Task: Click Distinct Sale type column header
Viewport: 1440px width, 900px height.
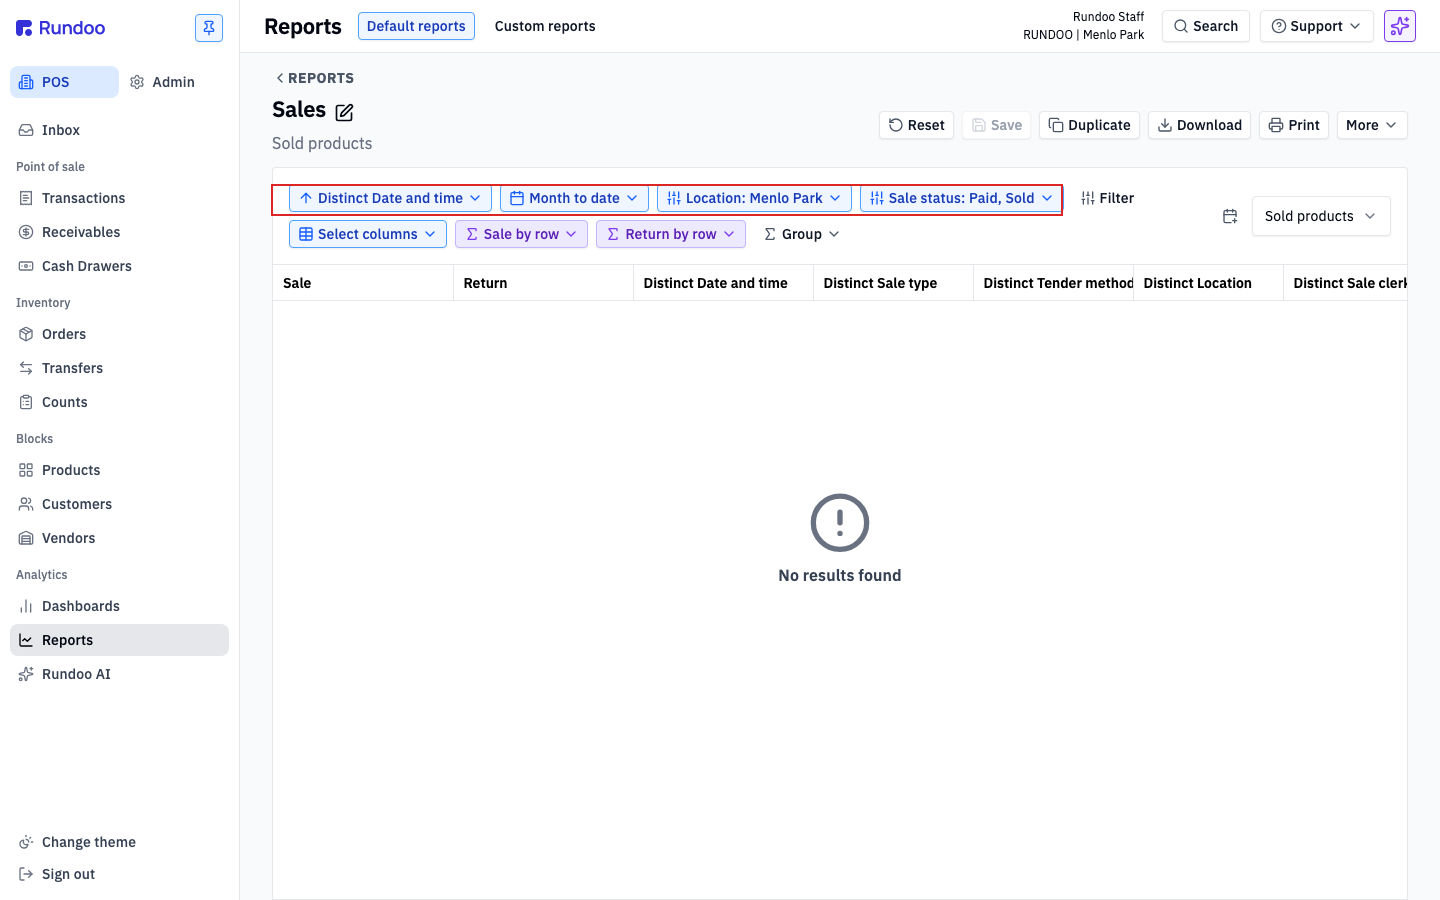Action: coord(893,283)
